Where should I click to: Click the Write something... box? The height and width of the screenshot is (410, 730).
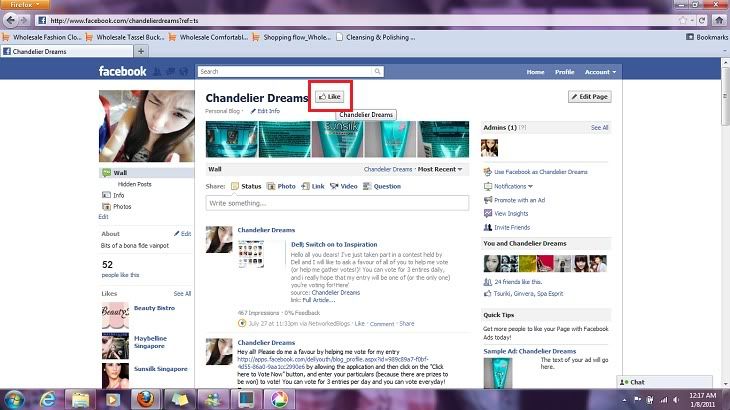click(x=337, y=203)
